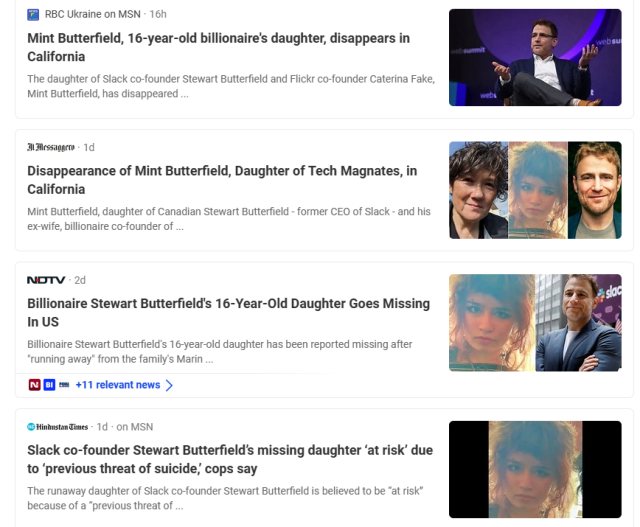The height and width of the screenshot is (527, 640).
Task: Click the blue BI related-source icon
Action: [x=49, y=385]
